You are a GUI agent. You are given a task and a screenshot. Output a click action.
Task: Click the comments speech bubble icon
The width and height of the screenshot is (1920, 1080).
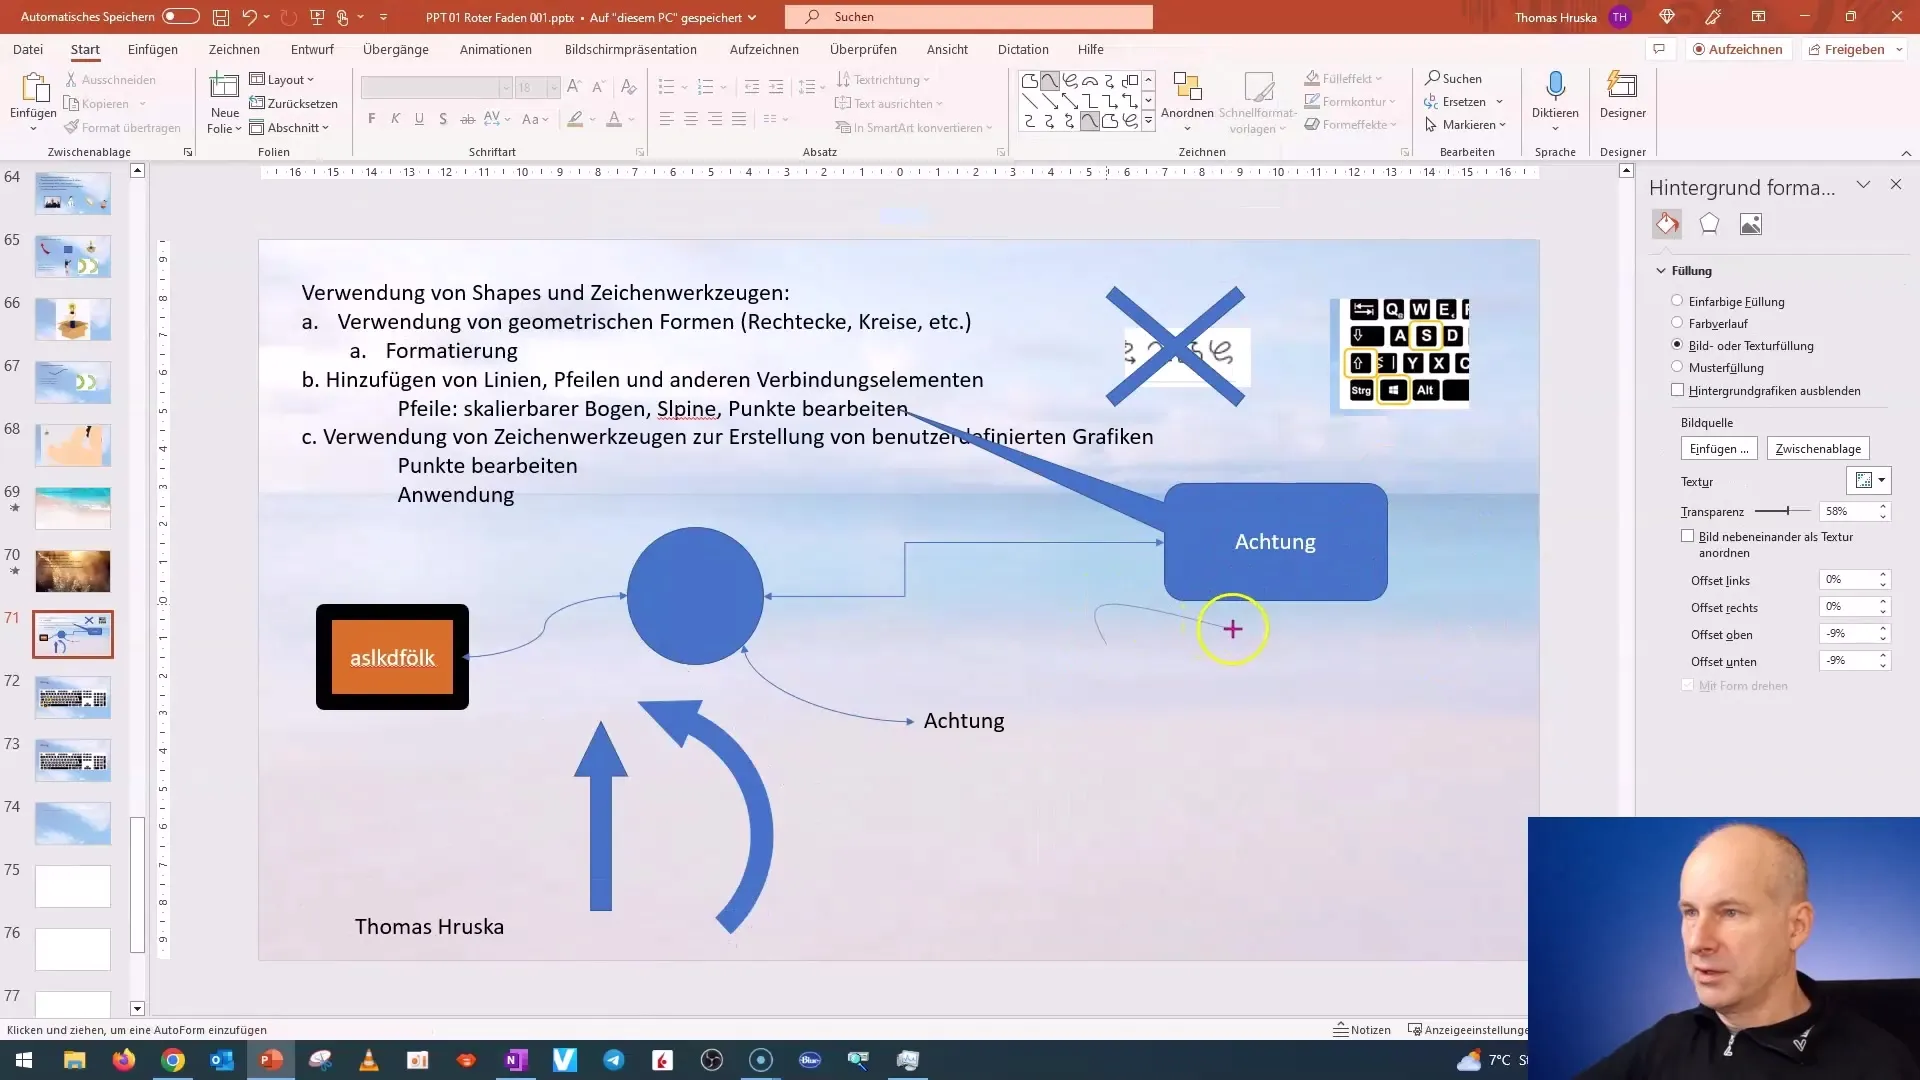1659,49
